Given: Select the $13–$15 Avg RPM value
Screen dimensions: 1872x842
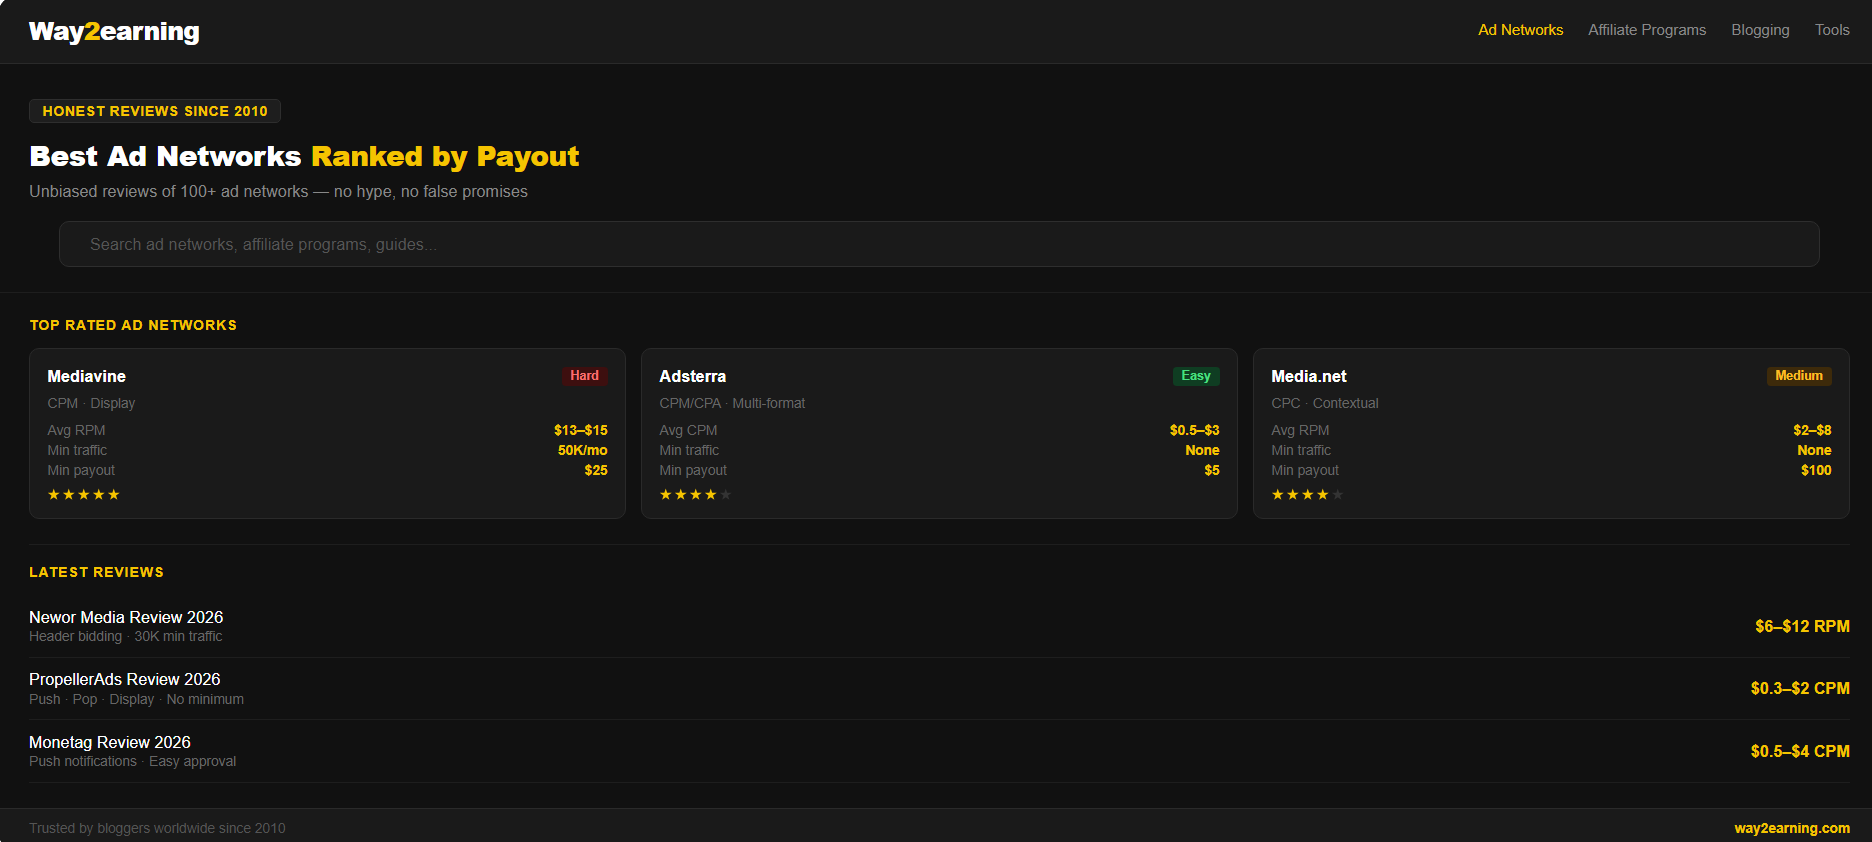Looking at the screenshot, I should tap(581, 430).
